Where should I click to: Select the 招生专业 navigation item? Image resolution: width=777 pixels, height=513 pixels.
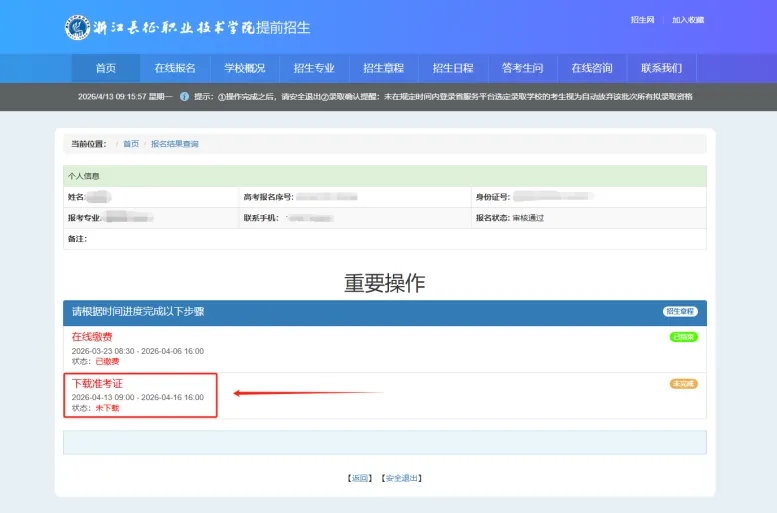314,68
